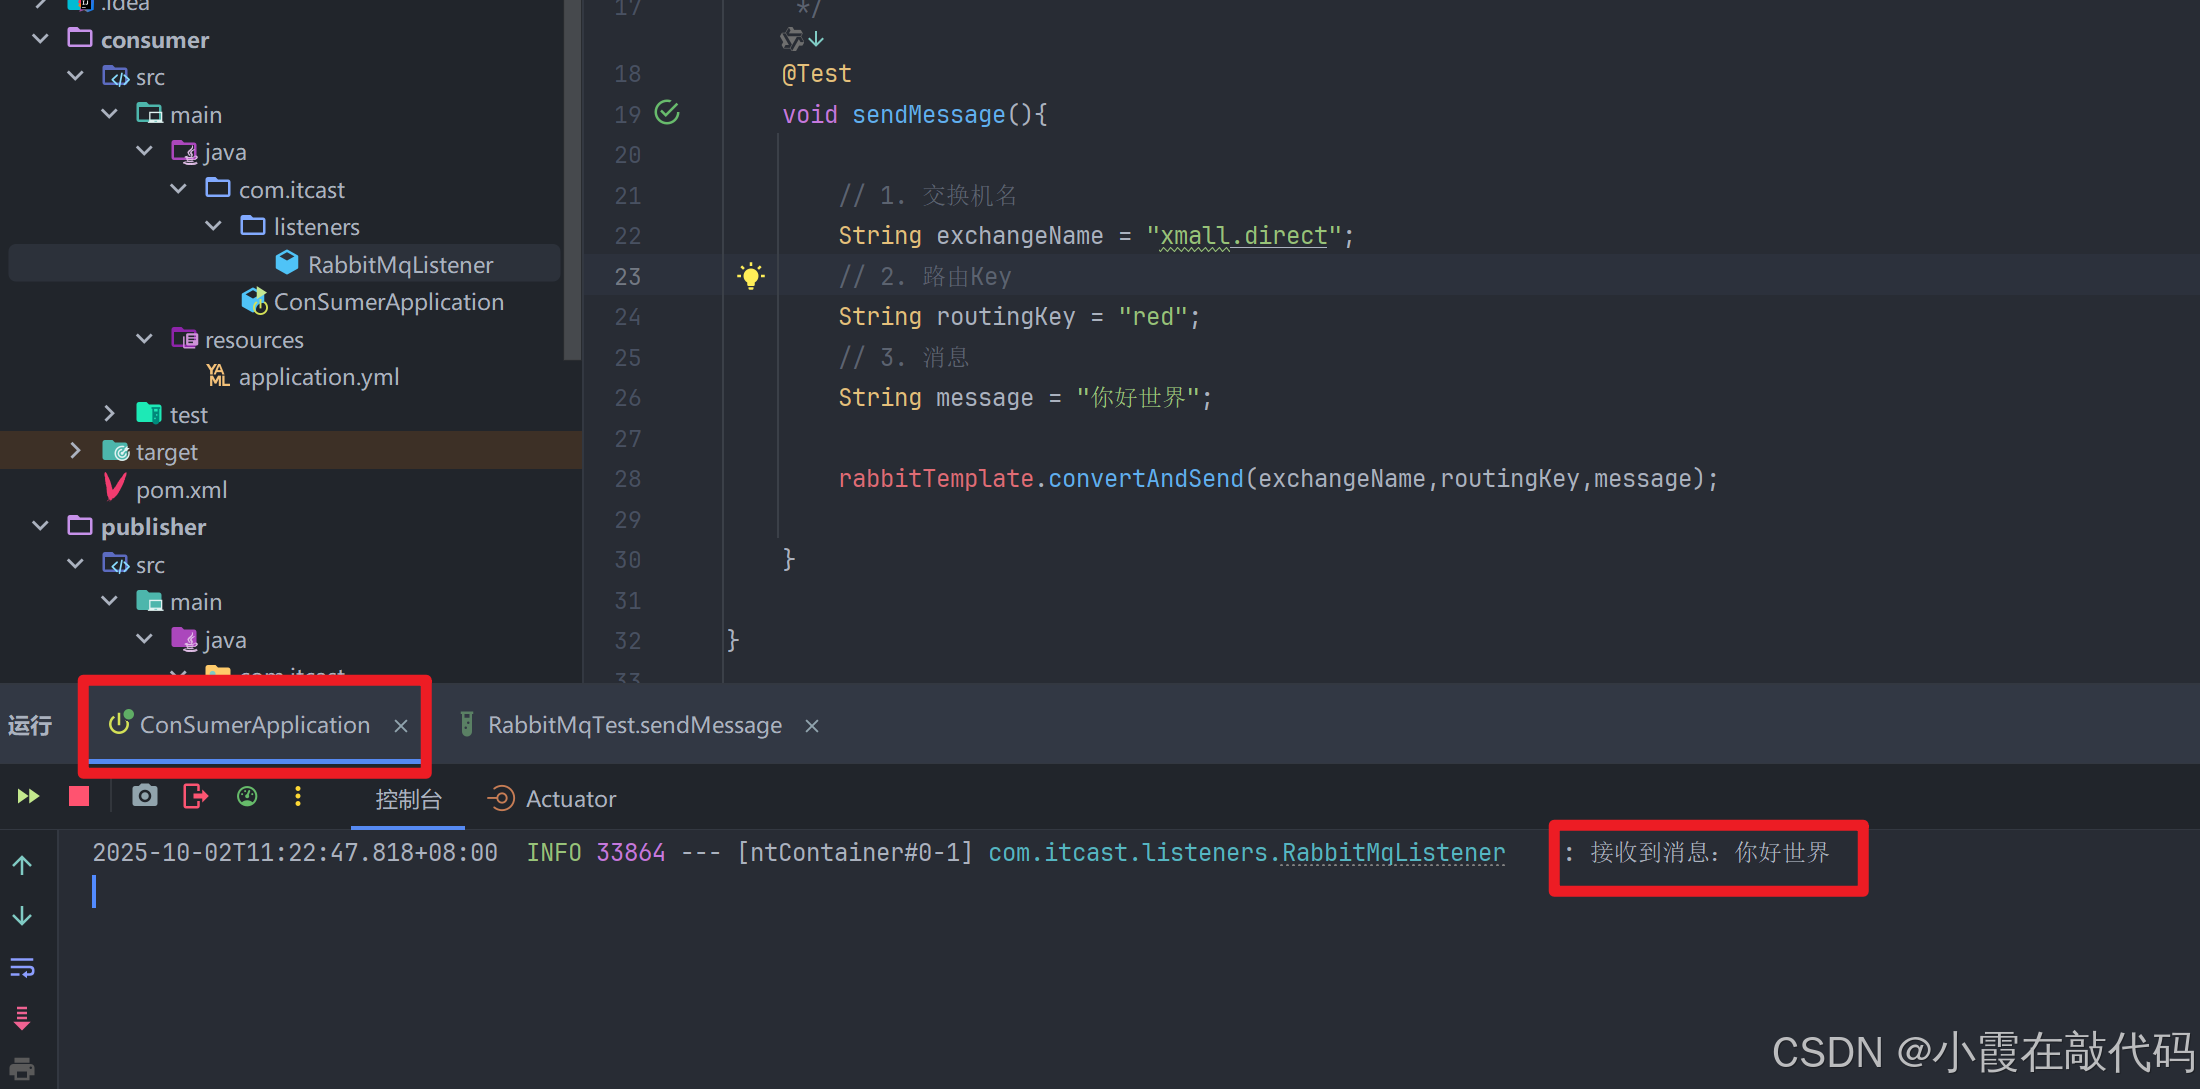This screenshot has width=2200, height=1089.
Task: Click the up arrow stack trace navigation
Action: tap(22, 865)
